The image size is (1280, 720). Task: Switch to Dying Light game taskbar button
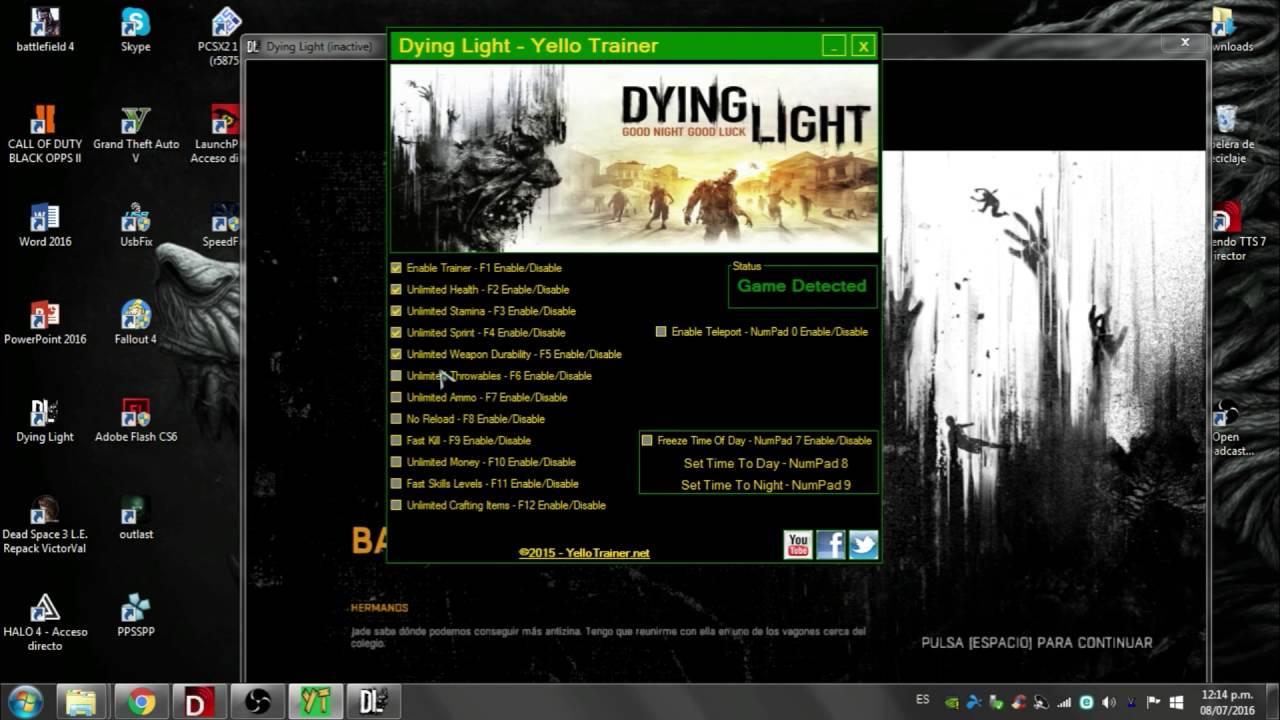click(374, 702)
